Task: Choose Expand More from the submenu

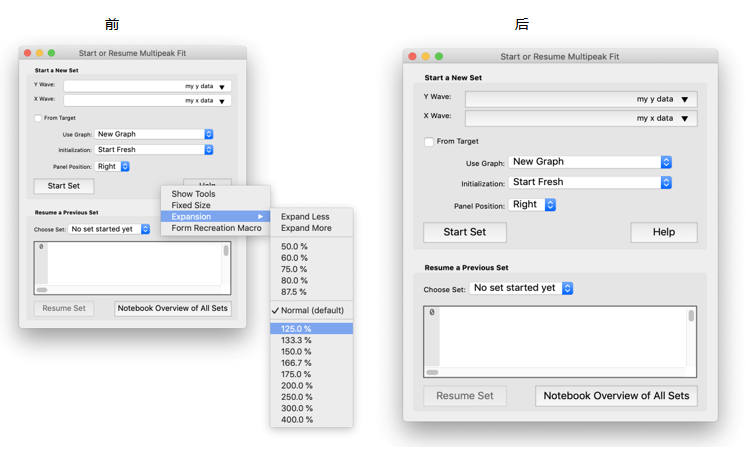Action: [x=305, y=228]
